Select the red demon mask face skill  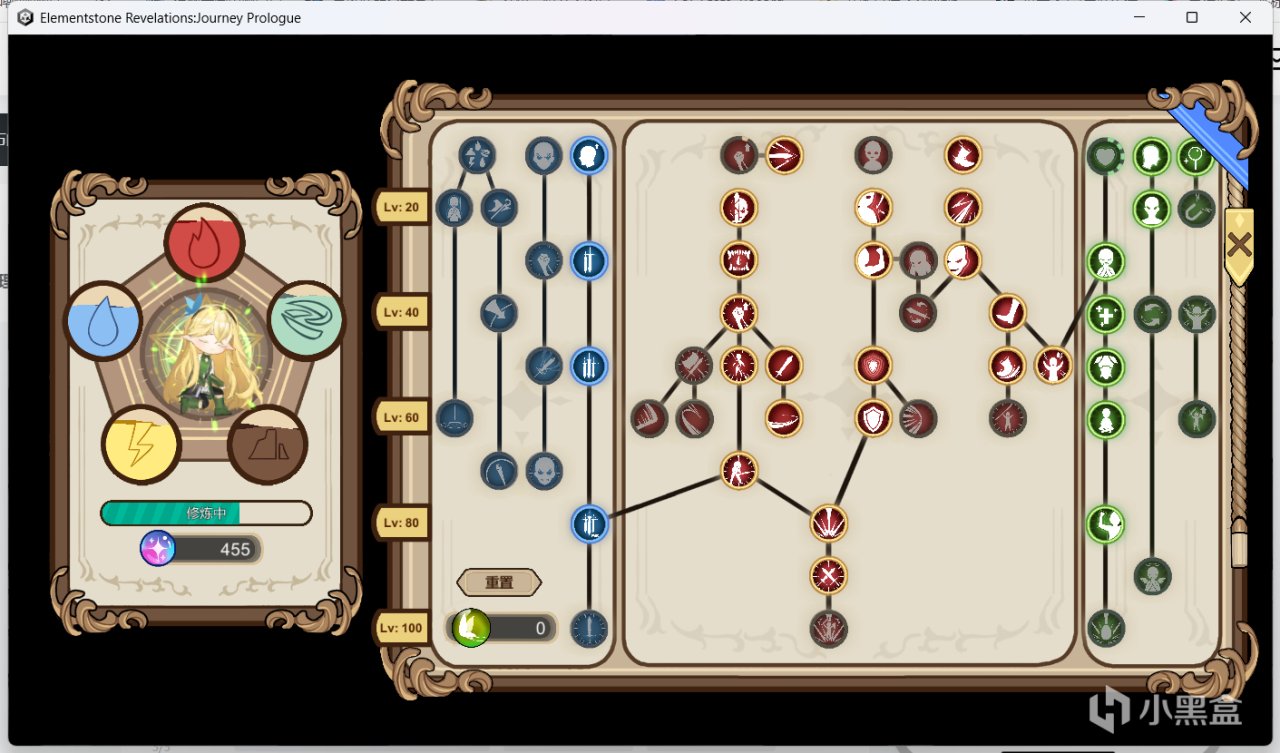click(963, 260)
